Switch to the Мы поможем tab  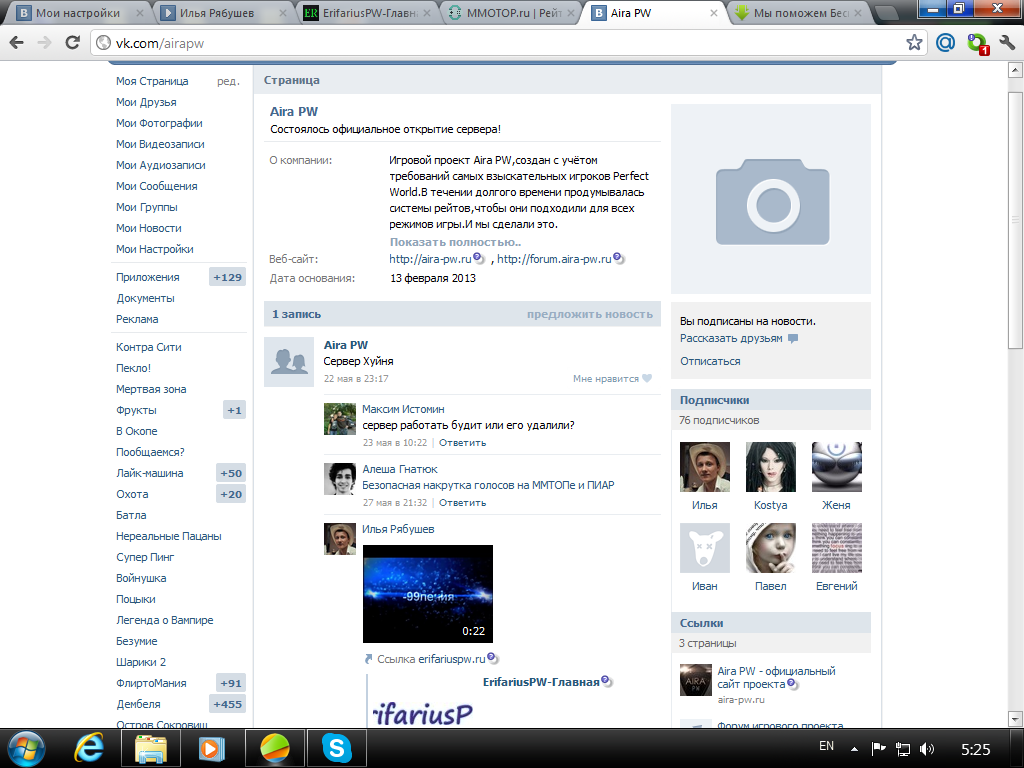pyautogui.click(x=800, y=12)
